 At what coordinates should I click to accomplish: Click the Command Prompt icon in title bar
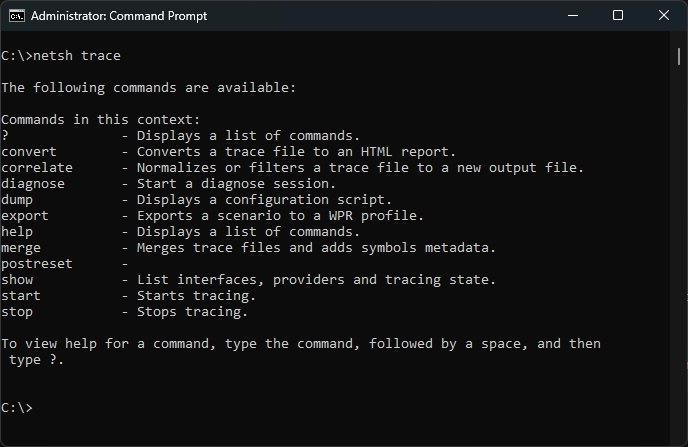tap(17, 16)
